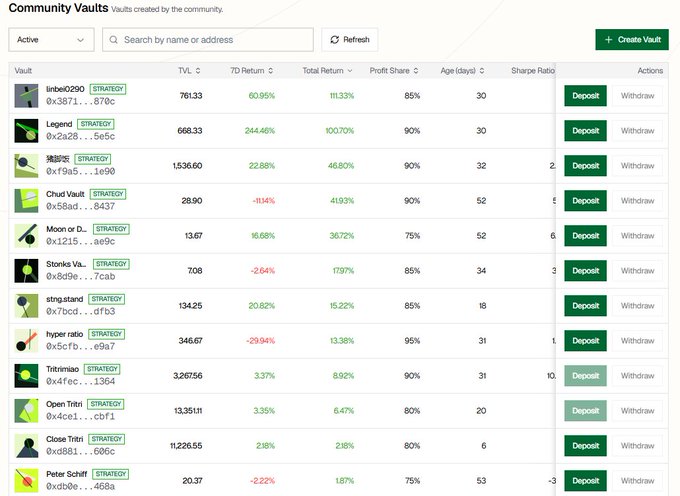Viewport: 680px width, 496px height.
Task: Click the Peter Schiff vault avatar
Action: pyautogui.click(x=26, y=481)
